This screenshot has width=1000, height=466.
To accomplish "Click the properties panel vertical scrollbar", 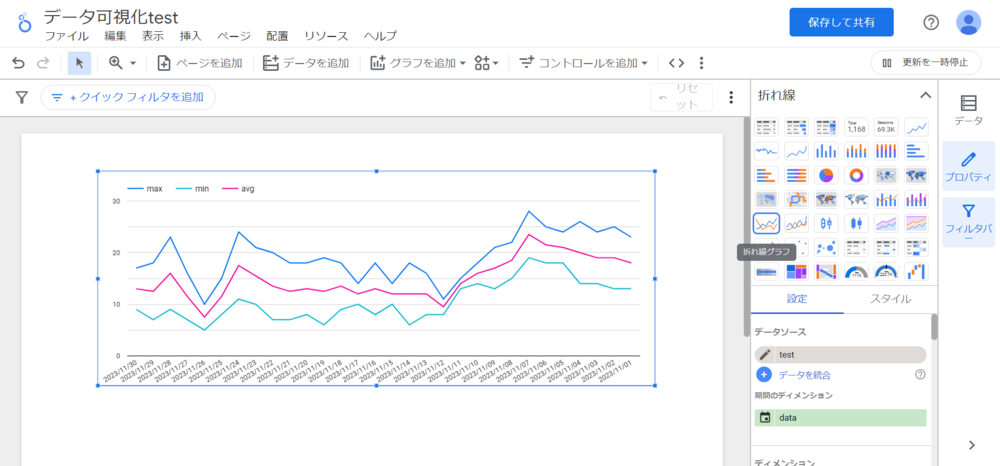I will click(934, 327).
